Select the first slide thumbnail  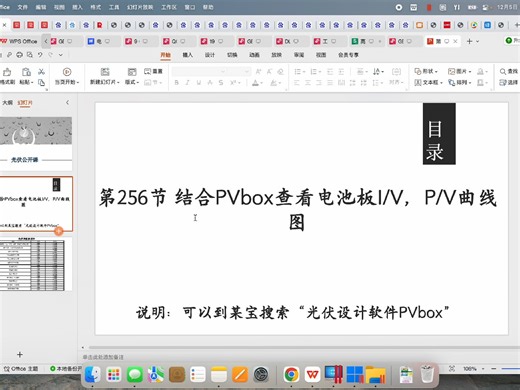point(36,144)
